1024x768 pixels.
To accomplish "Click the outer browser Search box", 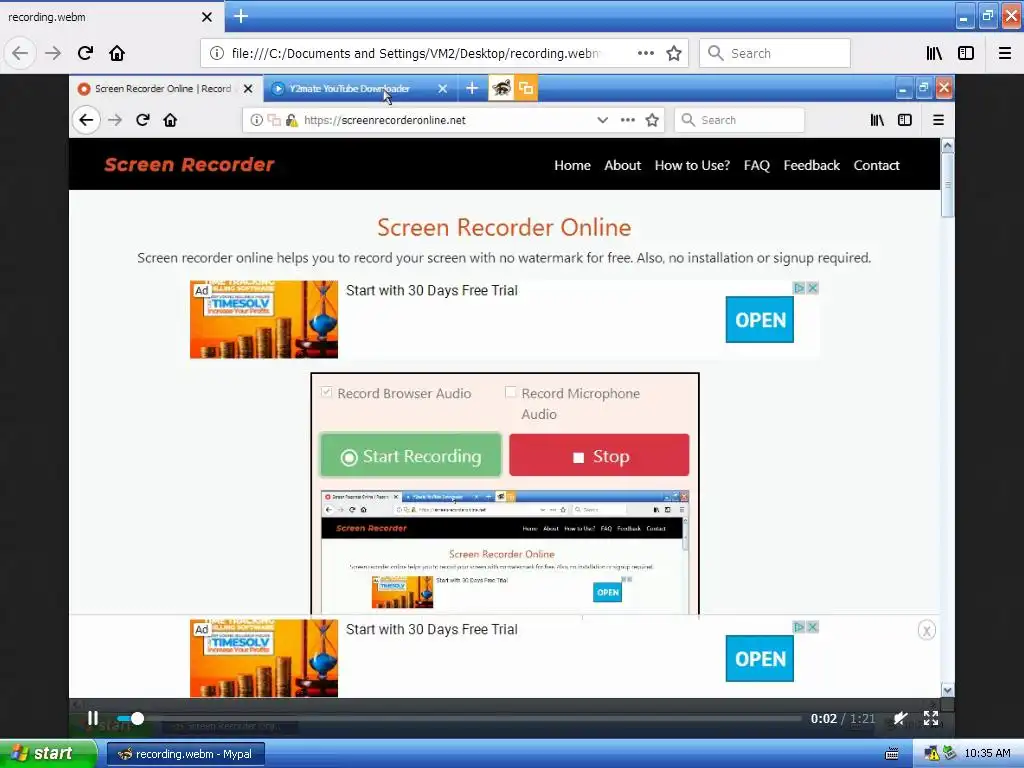I will click(x=775, y=53).
